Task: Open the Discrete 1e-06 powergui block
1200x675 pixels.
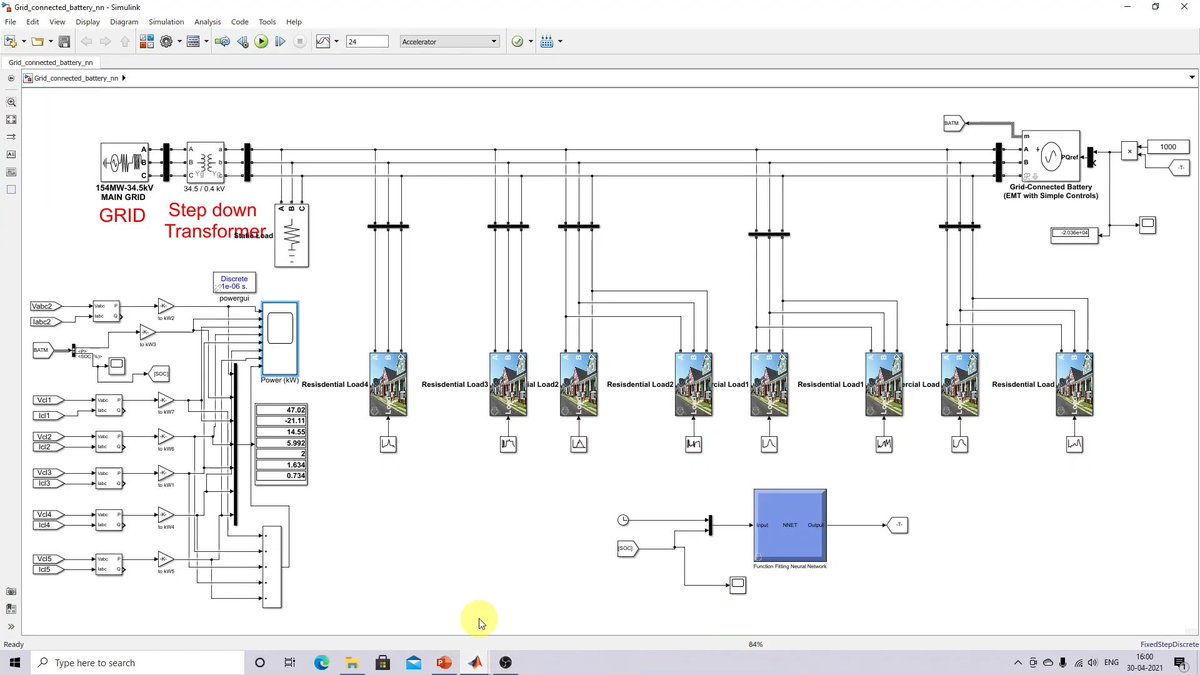Action: point(233,283)
